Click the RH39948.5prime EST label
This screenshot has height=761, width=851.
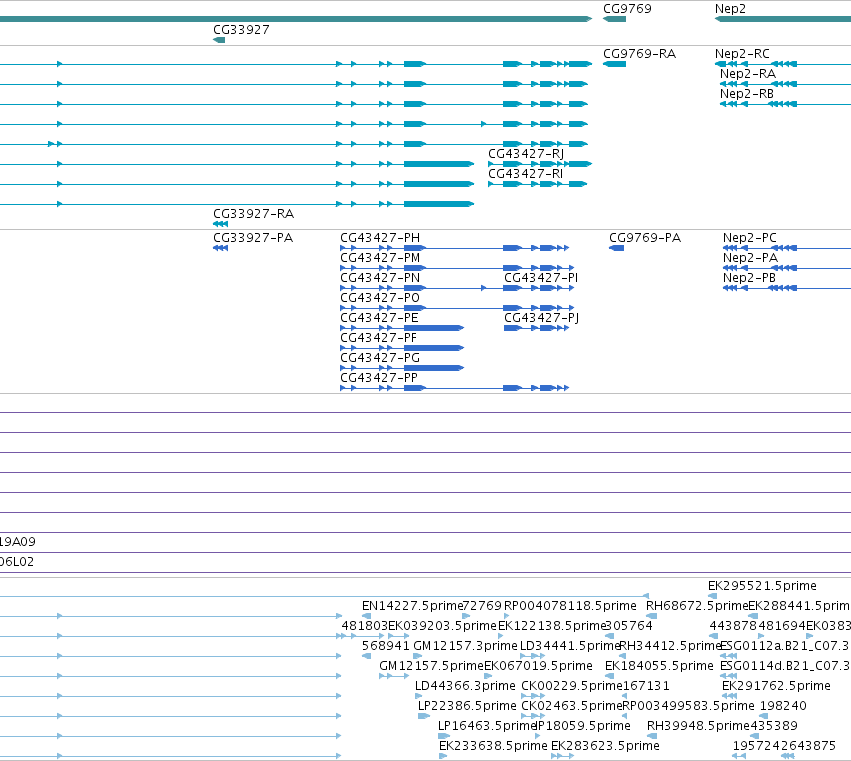[x=698, y=727]
